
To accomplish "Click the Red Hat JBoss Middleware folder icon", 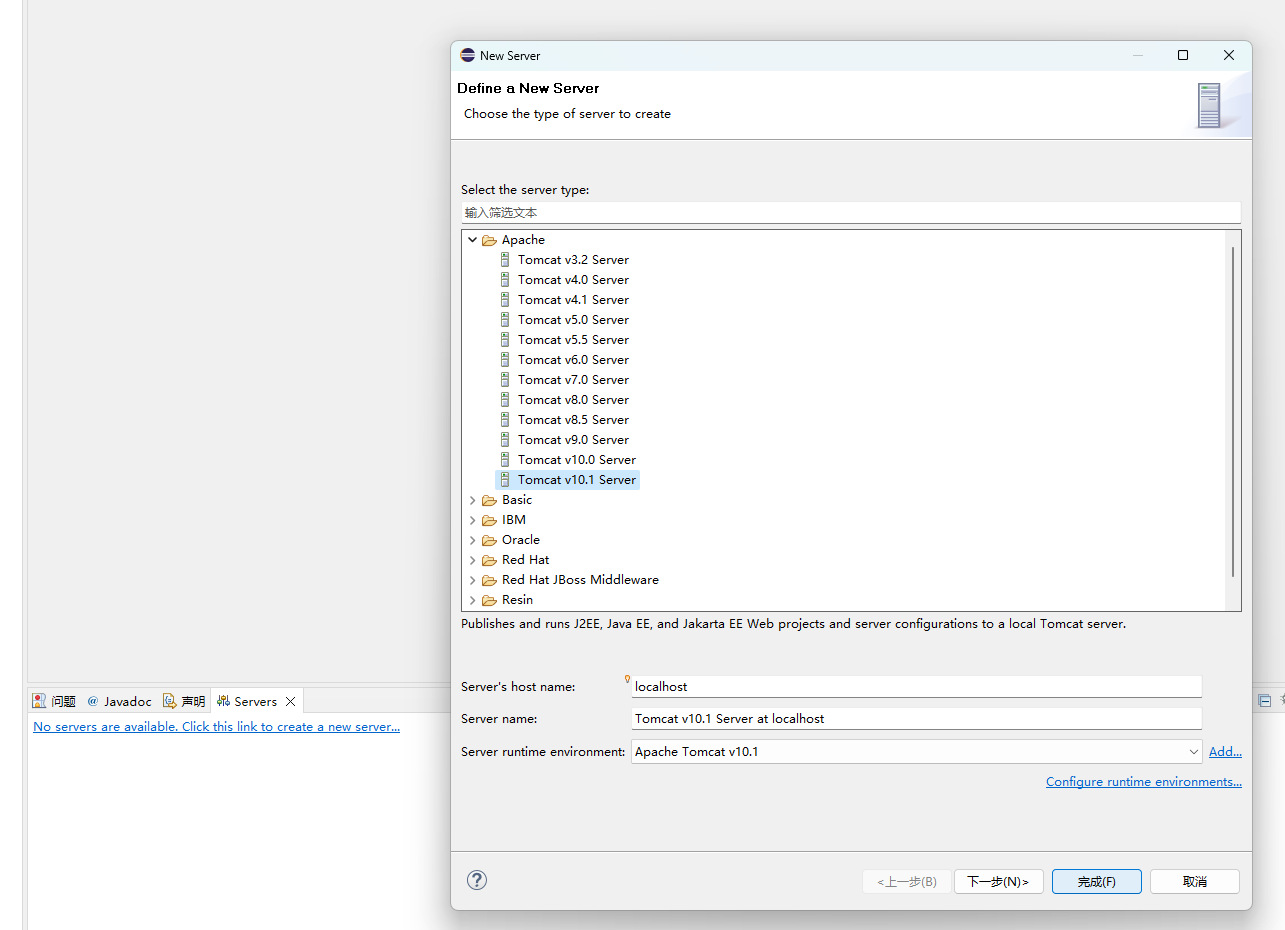I will click(x=489, y=580).
